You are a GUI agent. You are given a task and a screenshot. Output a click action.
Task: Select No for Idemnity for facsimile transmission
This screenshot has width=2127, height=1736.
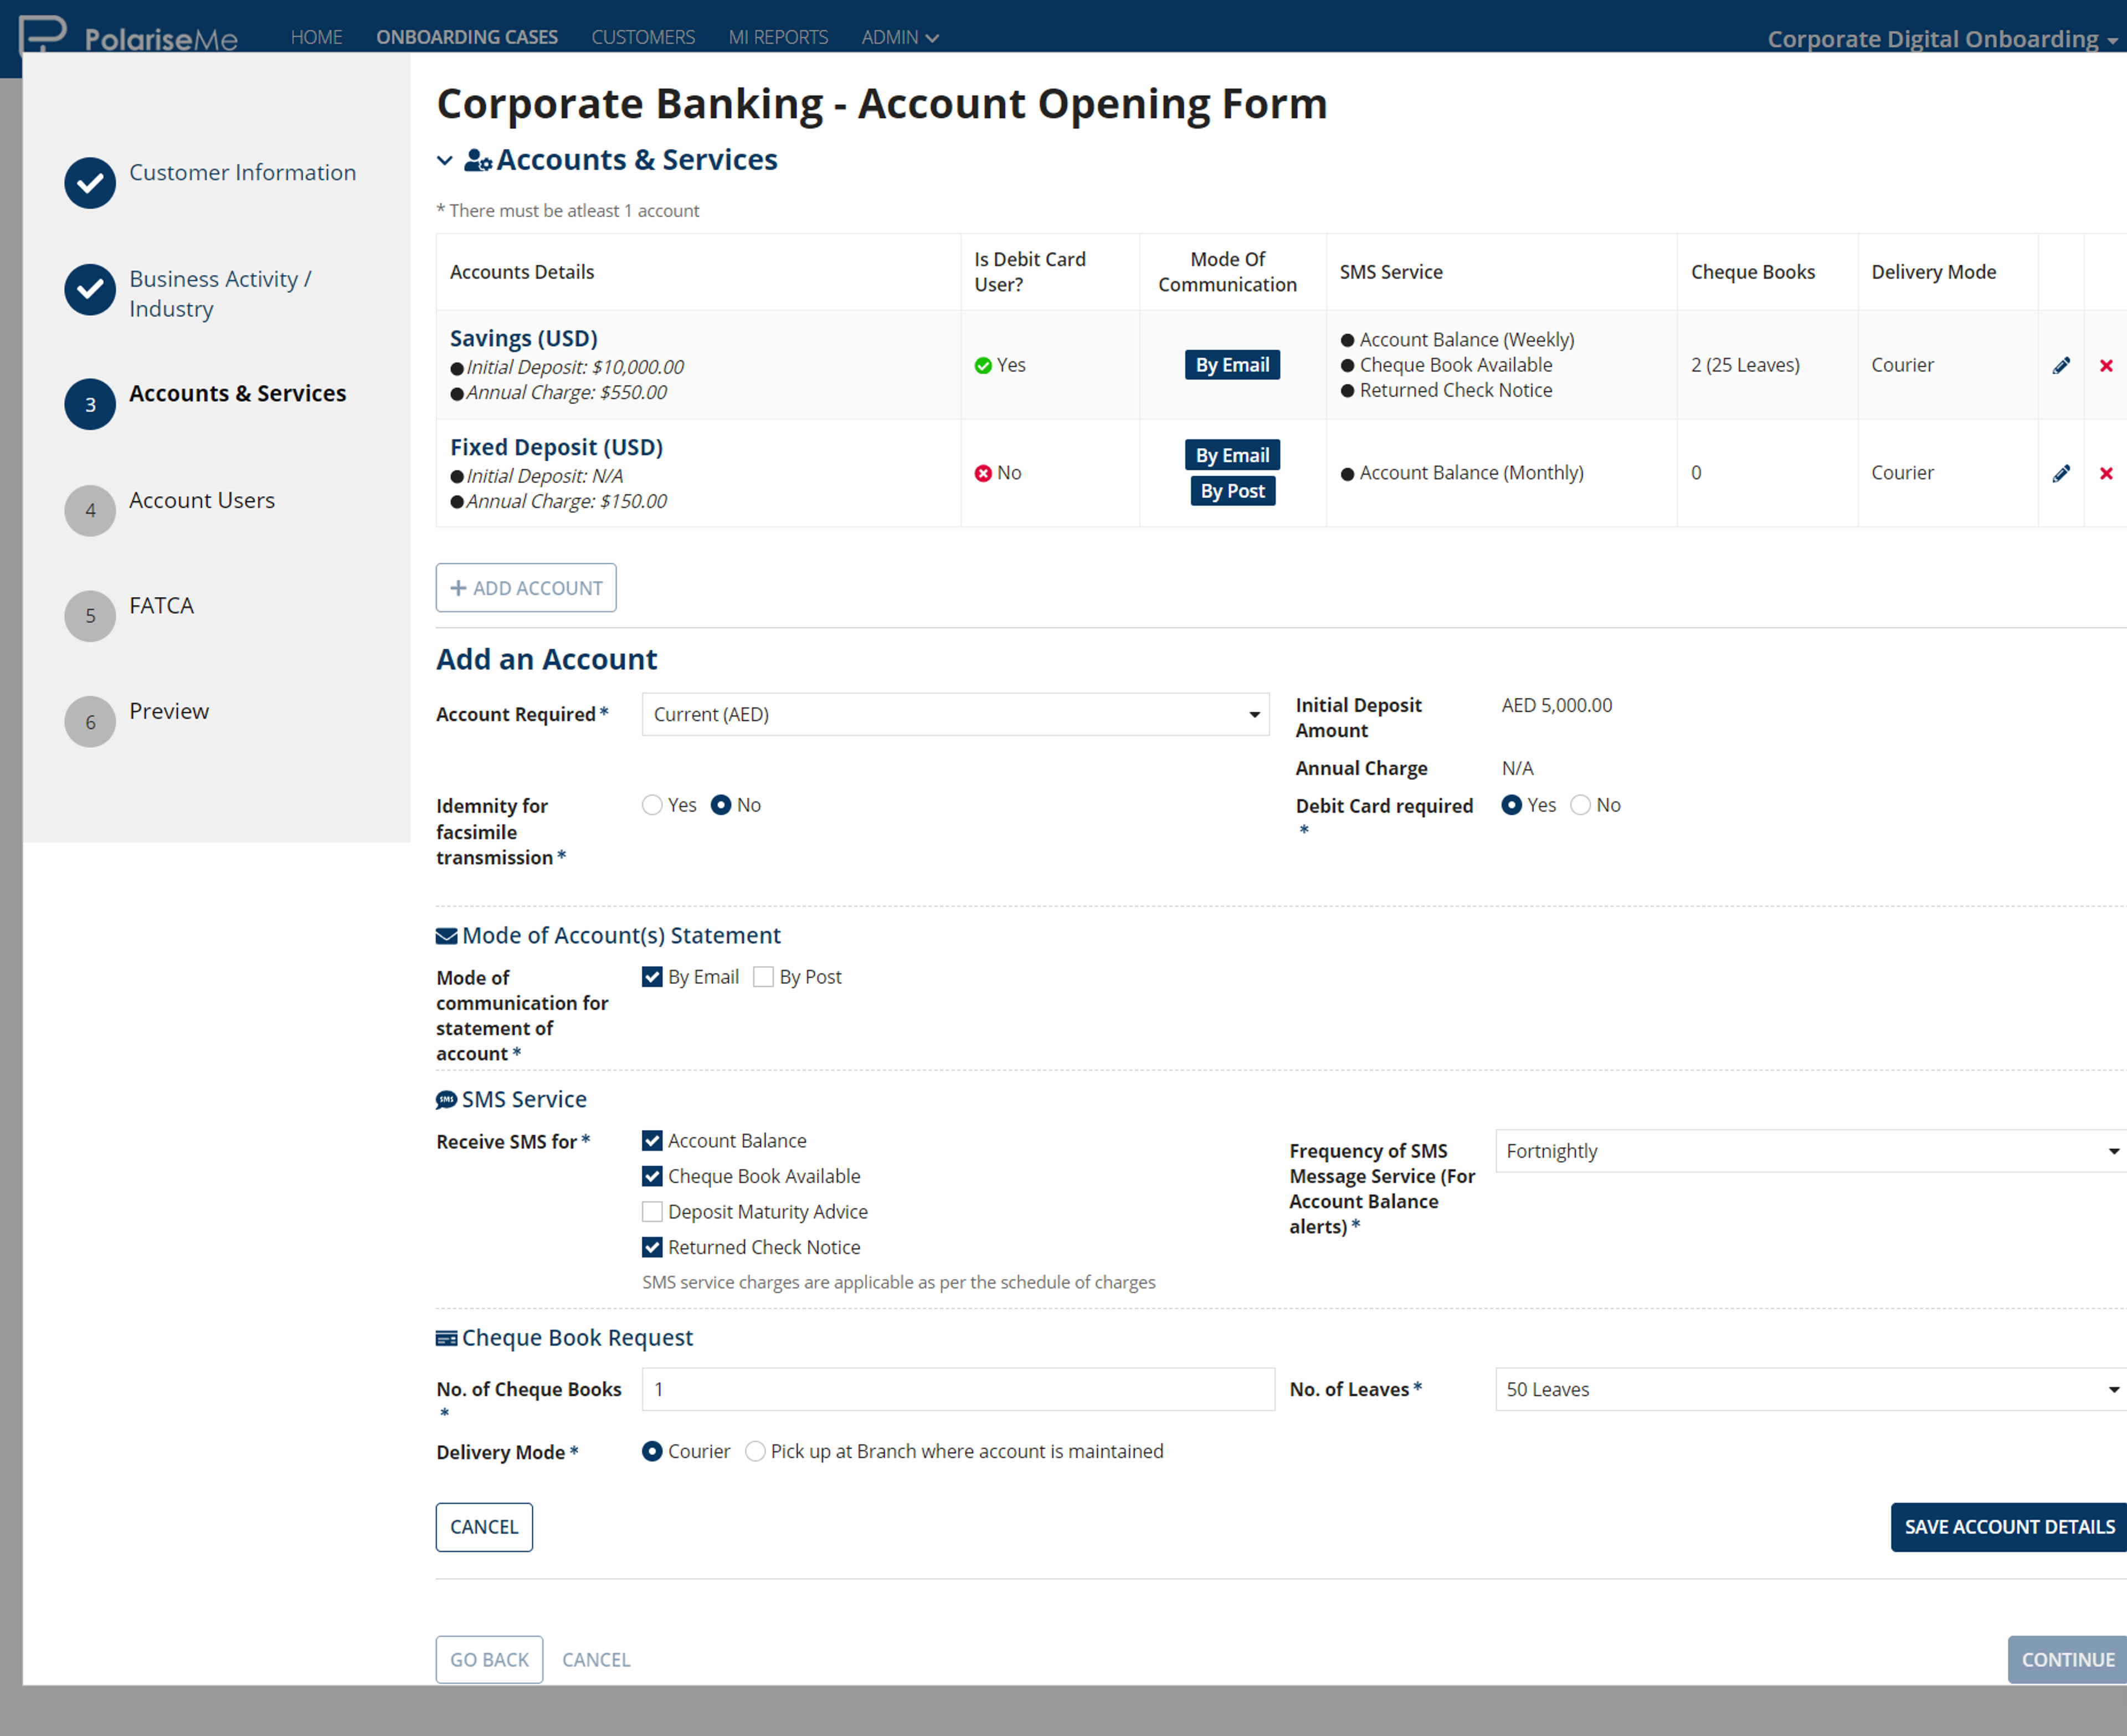pyautogui.click(x=721, y=805)
